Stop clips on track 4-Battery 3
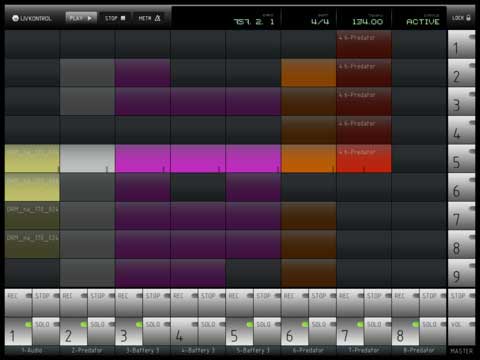480x360 pixels. coord(212,303)
